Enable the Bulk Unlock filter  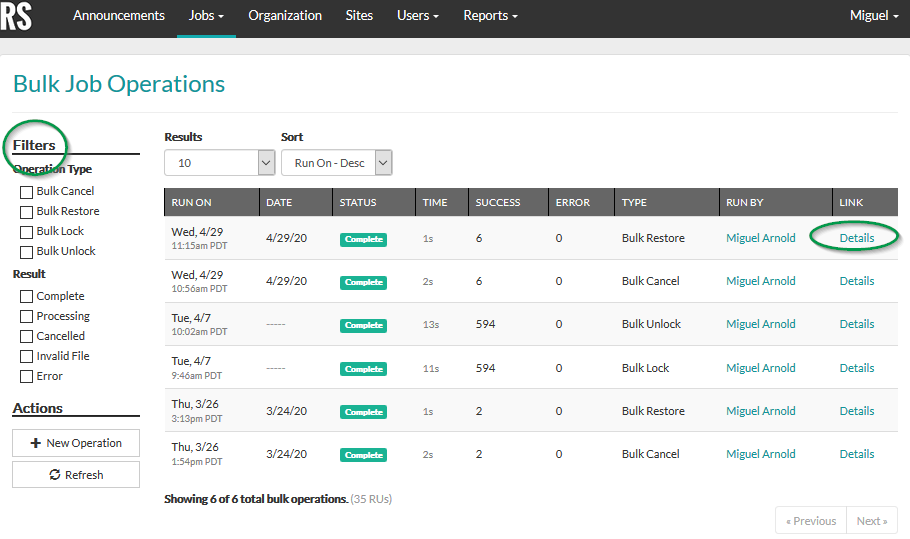(26, 252)
